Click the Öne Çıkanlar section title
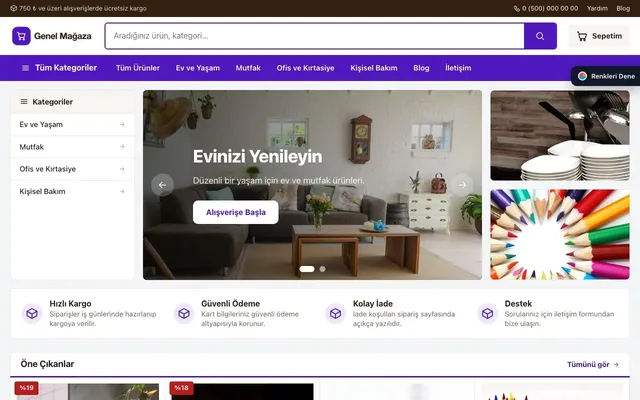Image resolution: width=640 pixels, height=400 pixels. [47, 364]
